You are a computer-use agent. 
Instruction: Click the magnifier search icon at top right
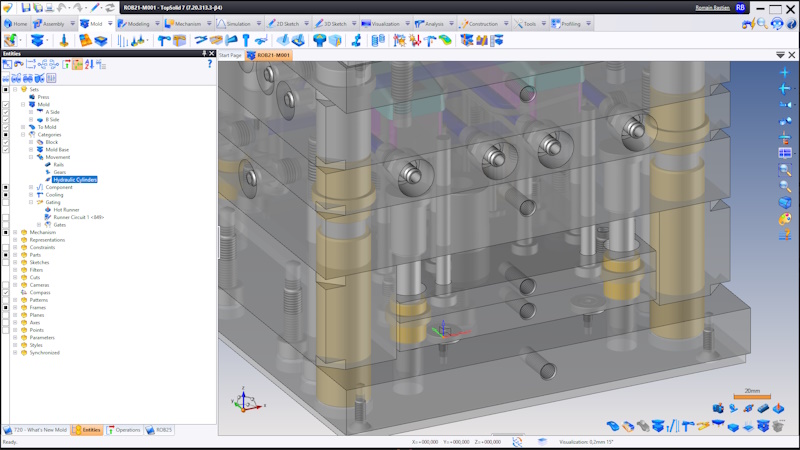pos(762,23)
